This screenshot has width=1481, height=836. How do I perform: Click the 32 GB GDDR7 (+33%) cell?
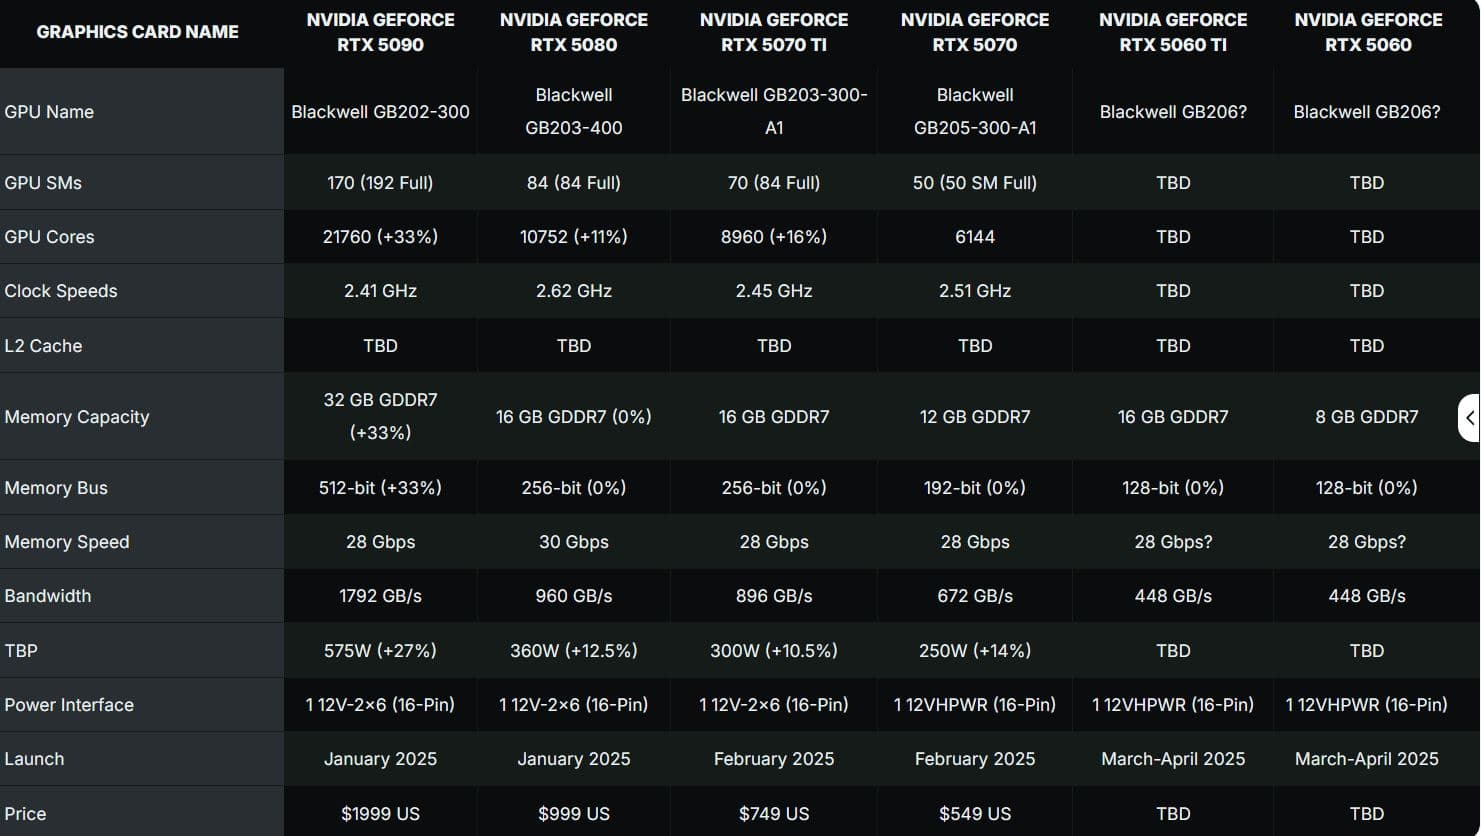[x=380, y=416]
